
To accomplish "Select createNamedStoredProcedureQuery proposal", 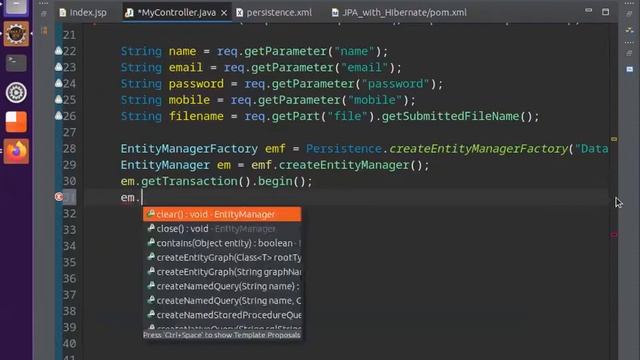I will click(x=222, y=315).
